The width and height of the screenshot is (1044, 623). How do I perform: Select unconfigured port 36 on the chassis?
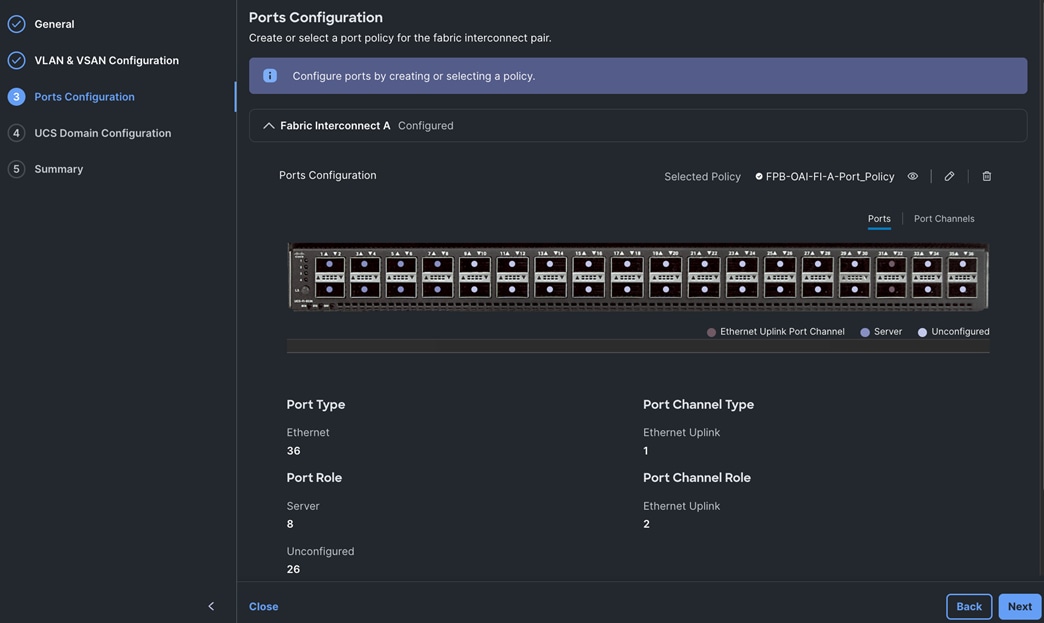pos(963,290)
